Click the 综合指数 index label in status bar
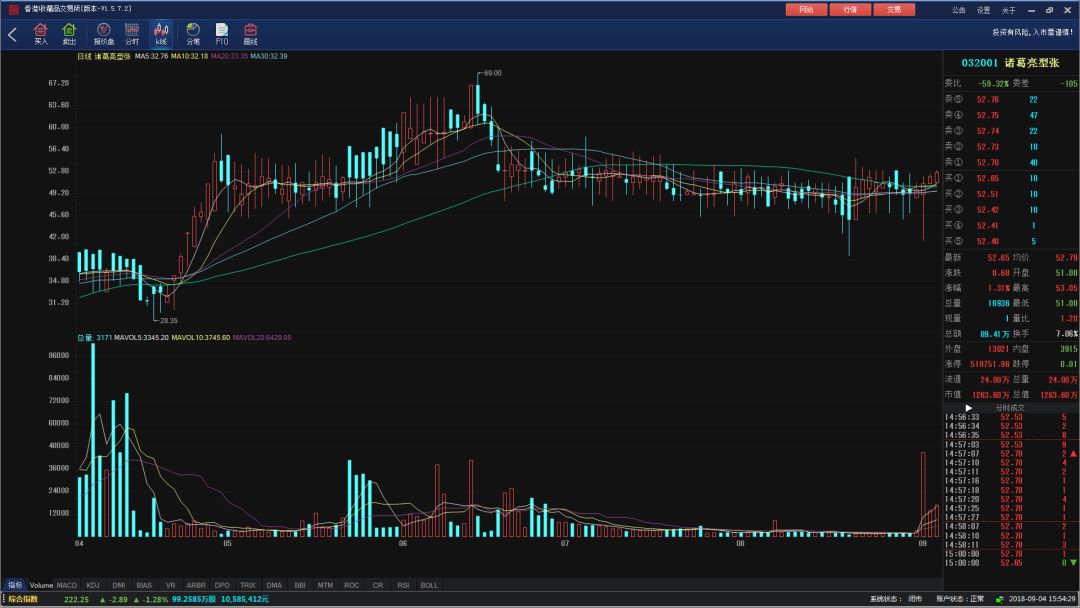The image size is (1080, 608). click(23, 600)
